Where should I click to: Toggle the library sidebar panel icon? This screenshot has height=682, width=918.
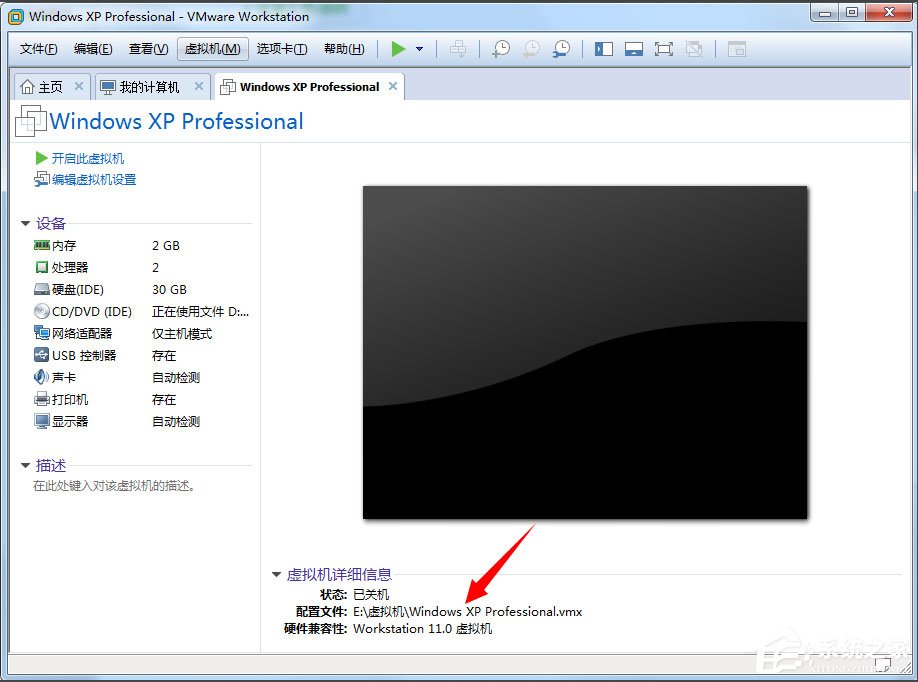click(x=603, y=48)
